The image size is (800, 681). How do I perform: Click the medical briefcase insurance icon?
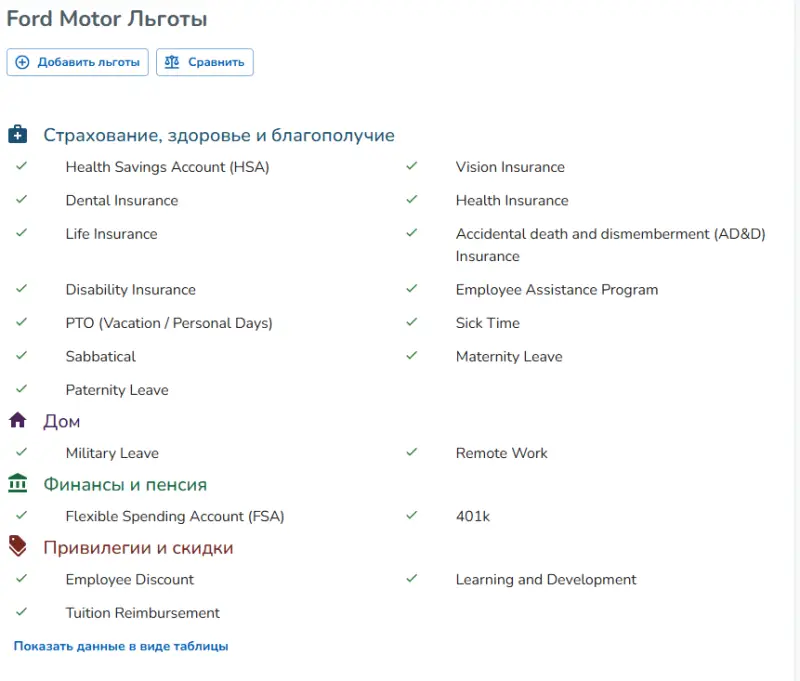[x=17, y=135]
